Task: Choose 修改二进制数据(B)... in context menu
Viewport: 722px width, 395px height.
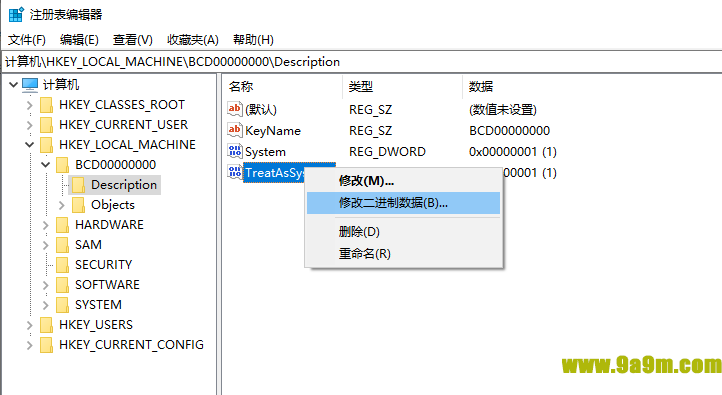Action: coord(404,203)
